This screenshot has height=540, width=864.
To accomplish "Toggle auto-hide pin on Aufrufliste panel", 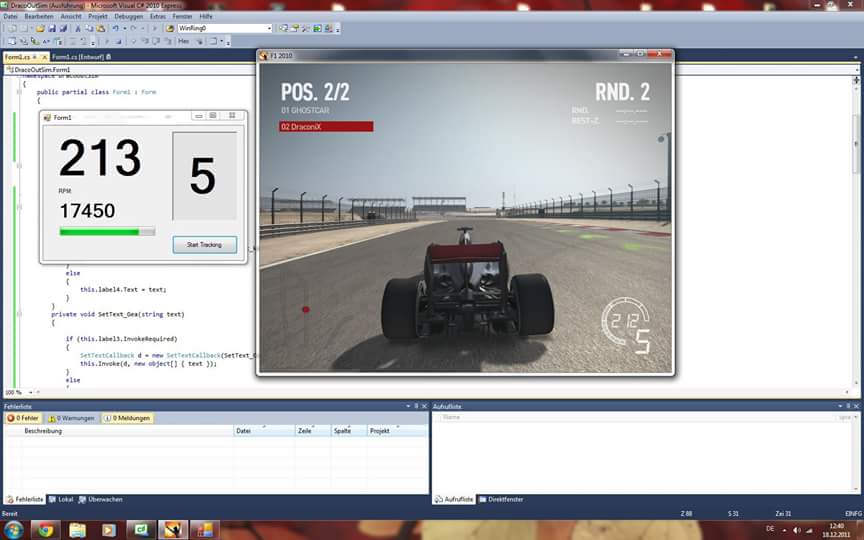I will [x=849, y=406].
